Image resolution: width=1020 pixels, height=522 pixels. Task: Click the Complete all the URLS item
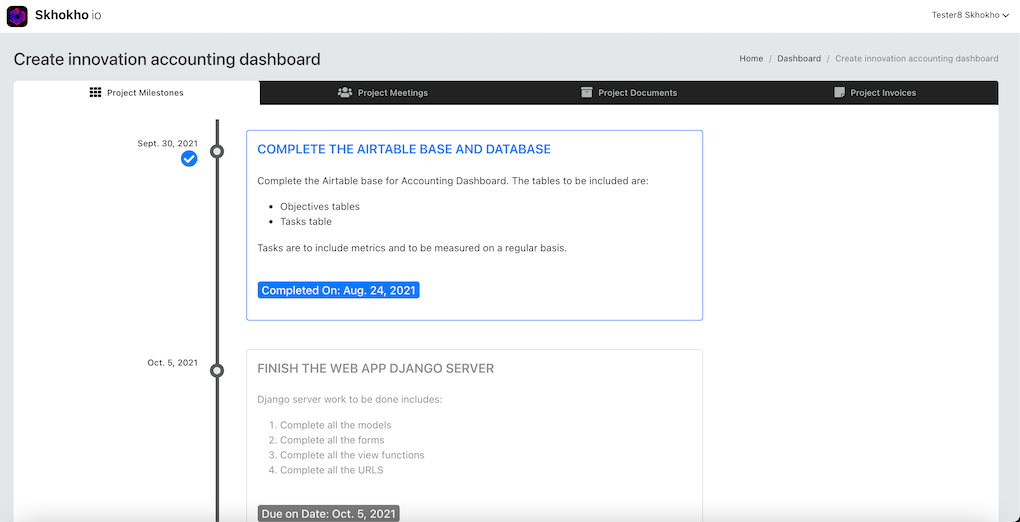pos(332,470)
